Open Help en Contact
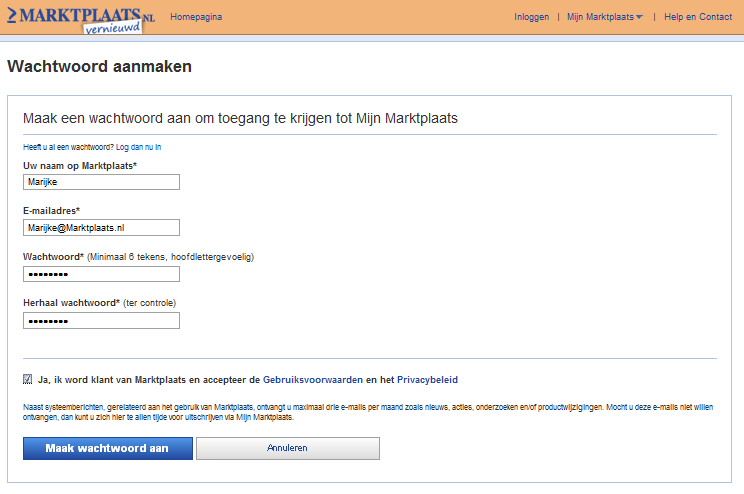The width and height of the screenshot is (744, 494). [x=698, y=17]
